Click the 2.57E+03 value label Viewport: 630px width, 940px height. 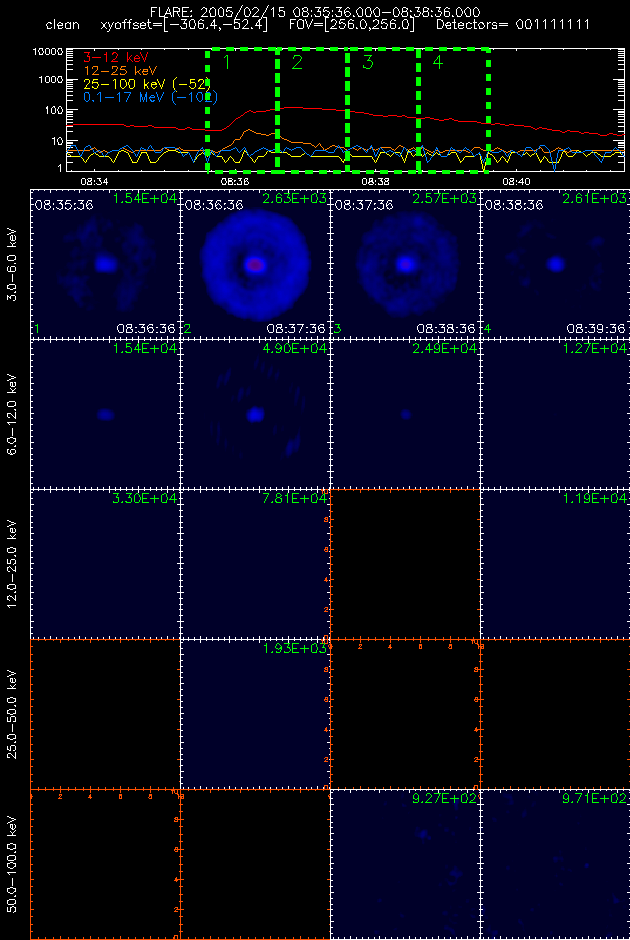point(445,198)
